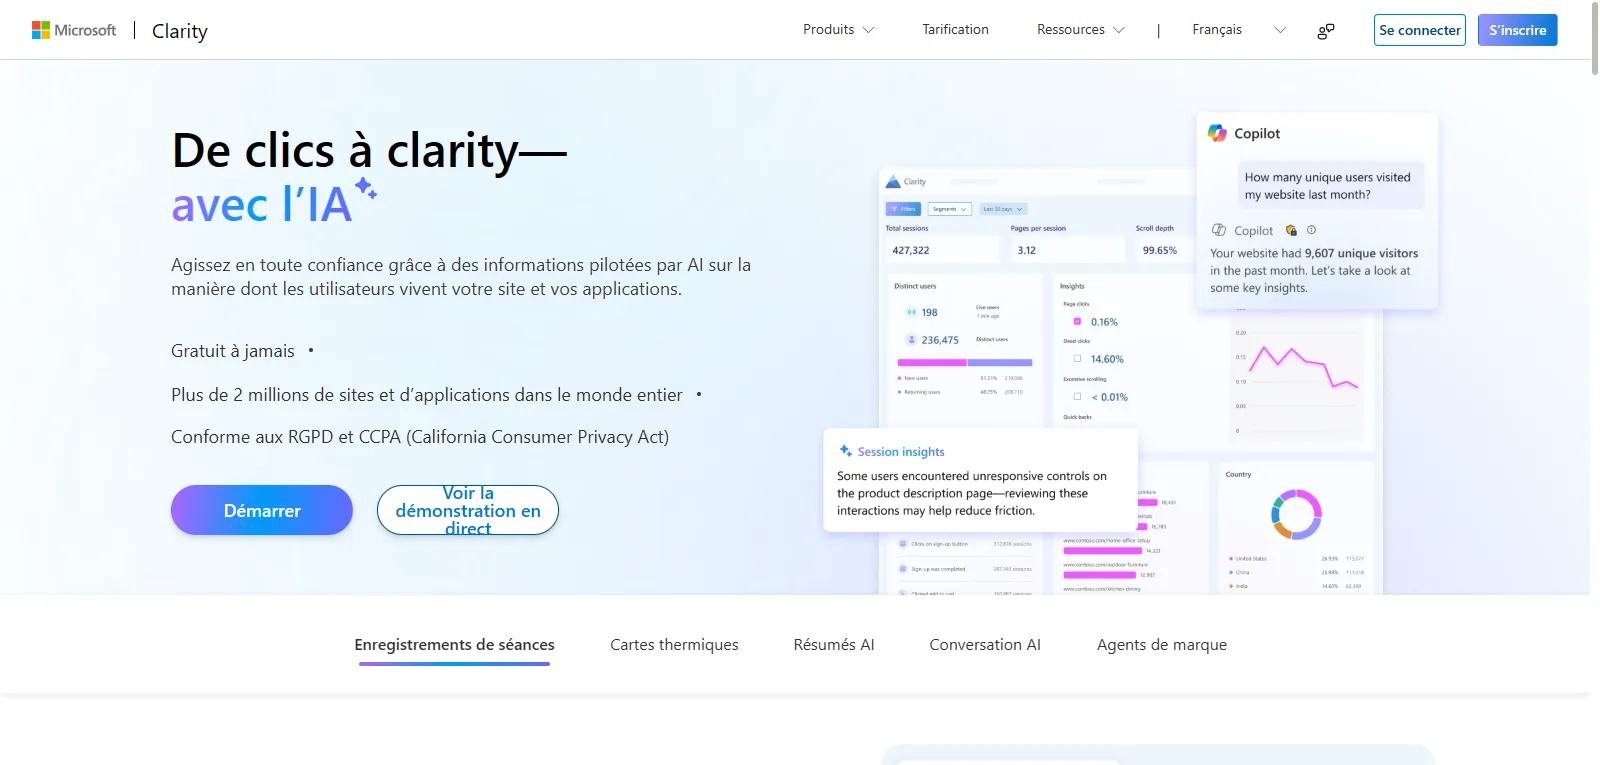Click the country donut chart

(x=1296, y=514)
